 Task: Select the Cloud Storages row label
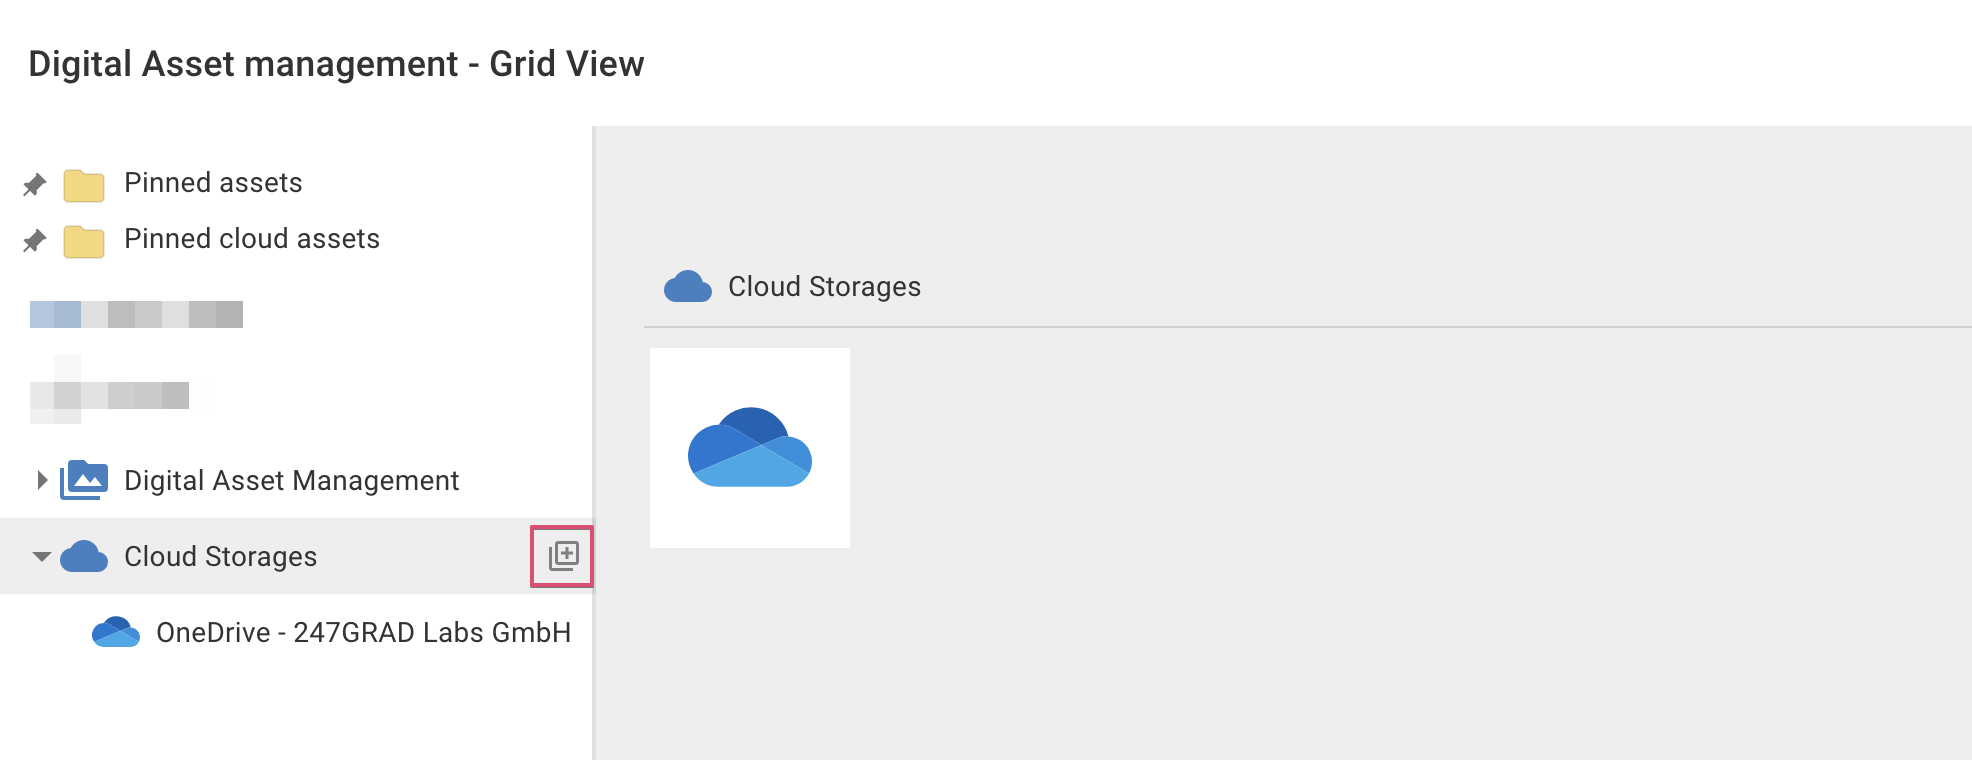(x=220, y=557)
